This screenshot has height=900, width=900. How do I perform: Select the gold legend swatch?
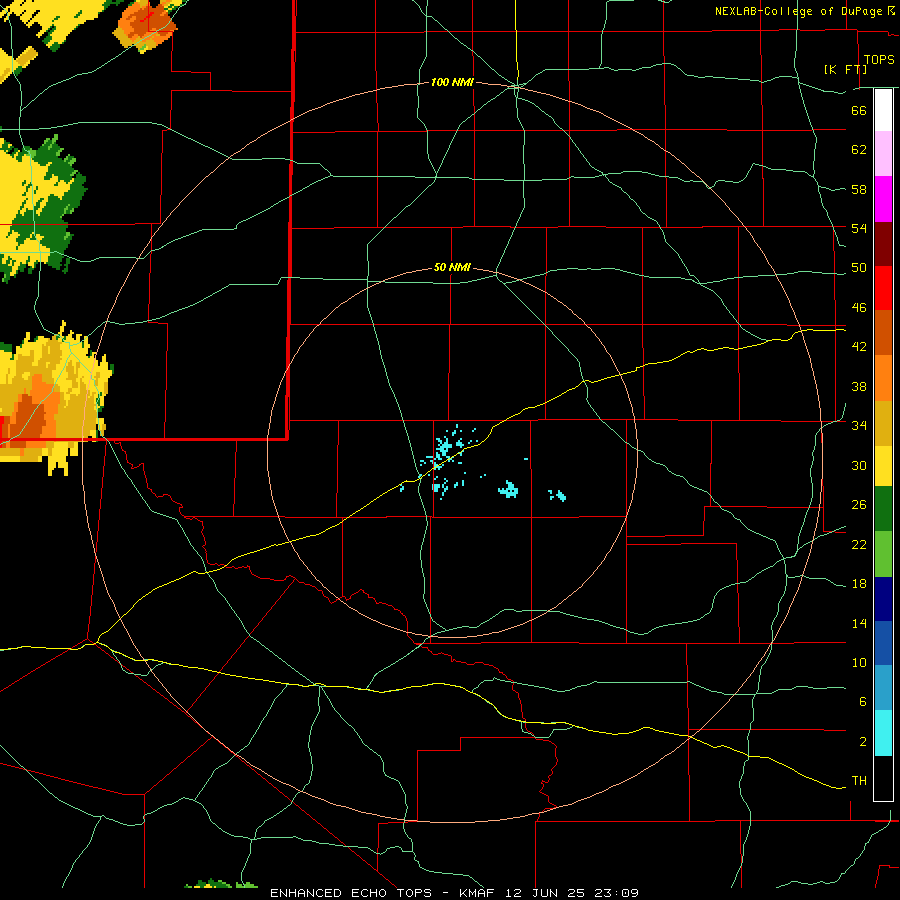883,423
